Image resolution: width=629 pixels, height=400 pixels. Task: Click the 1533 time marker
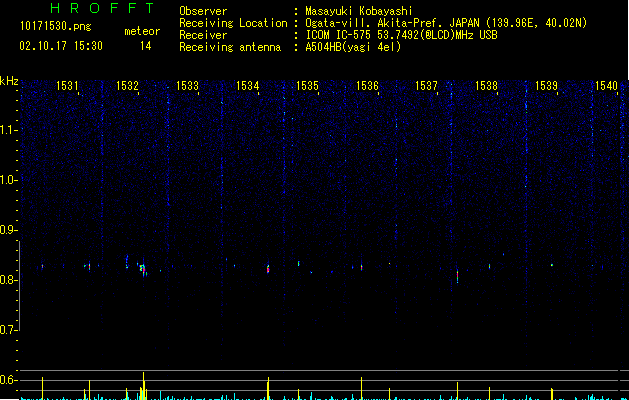coord(187,86)
